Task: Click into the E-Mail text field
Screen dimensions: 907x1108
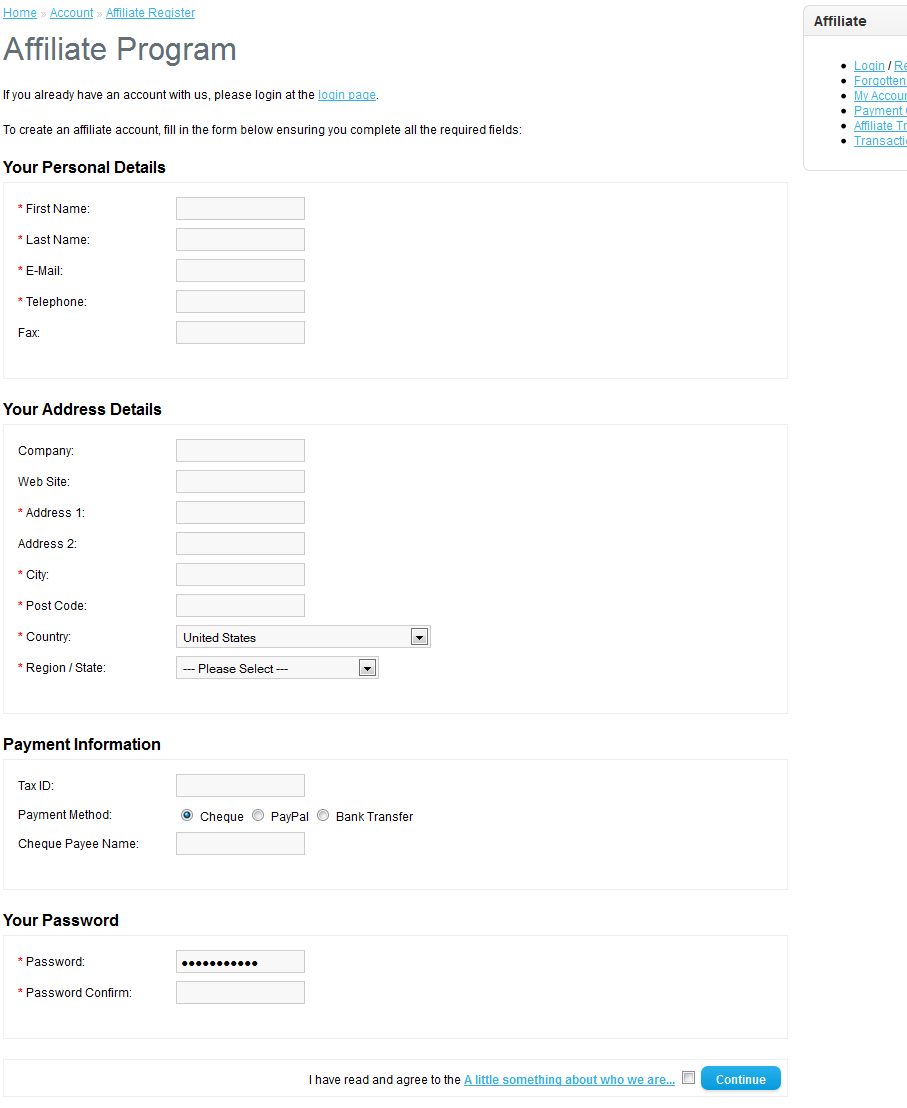Action: [x=240, y=270]
